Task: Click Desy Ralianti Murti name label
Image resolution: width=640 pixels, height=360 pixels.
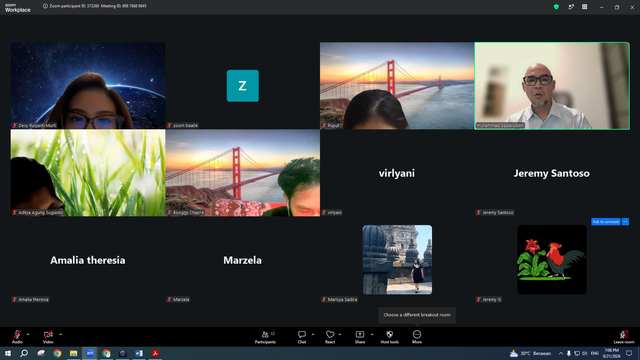Action: coord(35,125)
